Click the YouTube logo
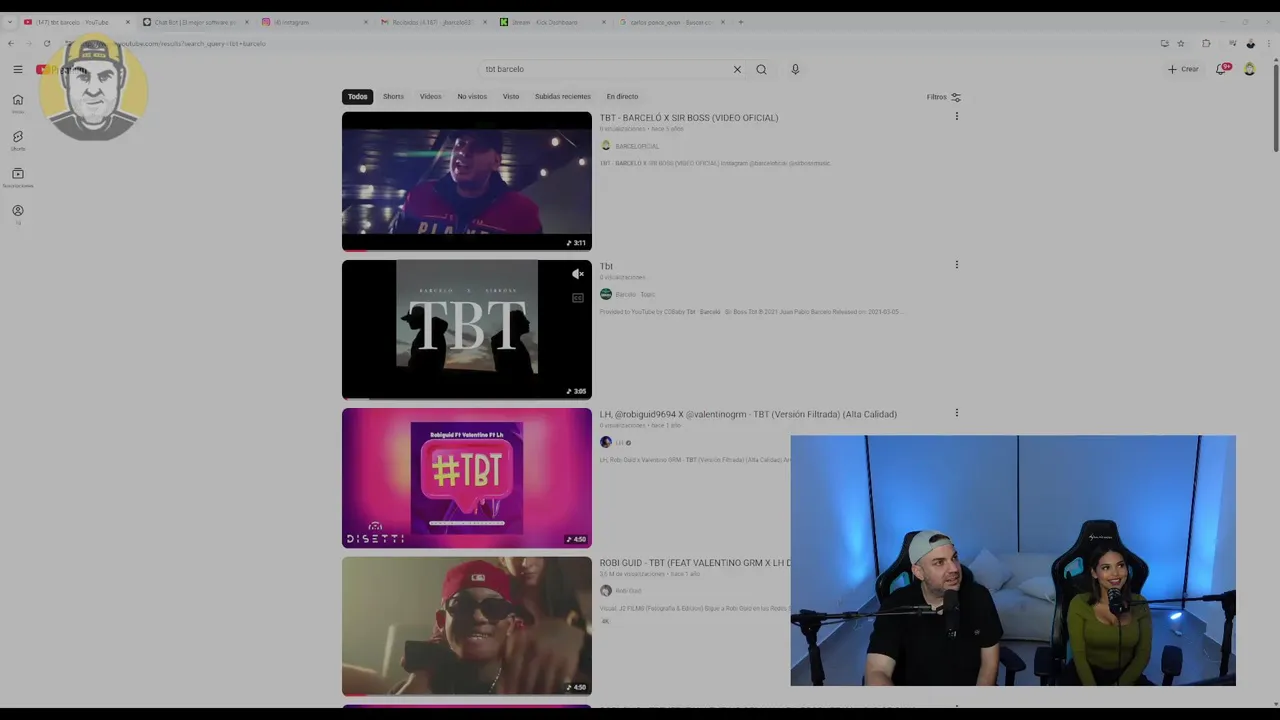Screen dimensions: 1280x720 point(62,69)
